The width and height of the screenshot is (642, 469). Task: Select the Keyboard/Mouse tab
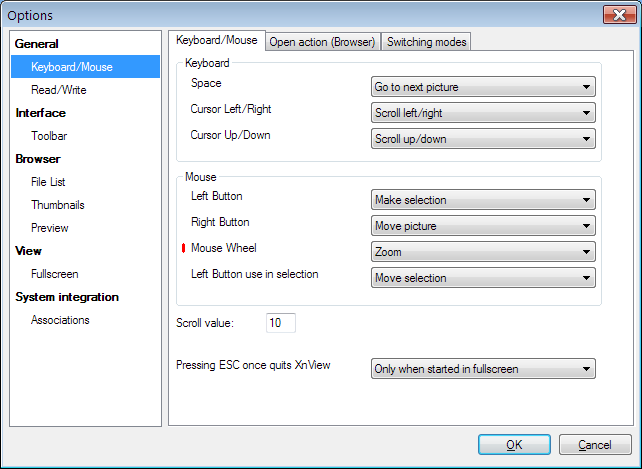(216, 41)
